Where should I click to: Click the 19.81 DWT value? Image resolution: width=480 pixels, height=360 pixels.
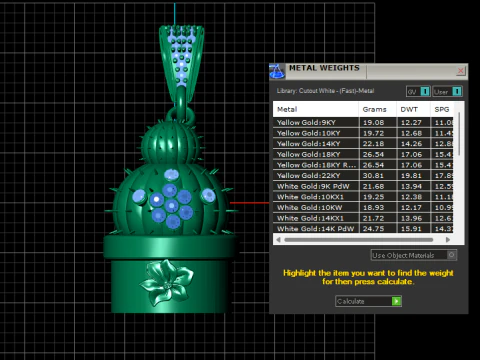pyautogui.click(x=411, y=176)
